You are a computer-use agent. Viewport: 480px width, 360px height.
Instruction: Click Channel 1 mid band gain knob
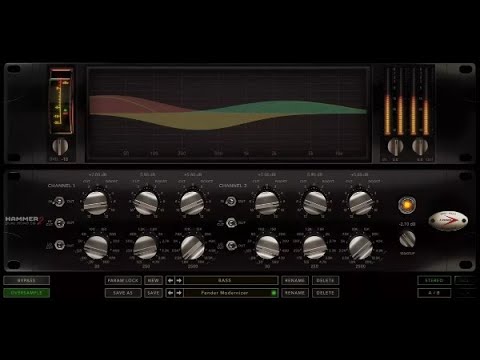(146, 203)
